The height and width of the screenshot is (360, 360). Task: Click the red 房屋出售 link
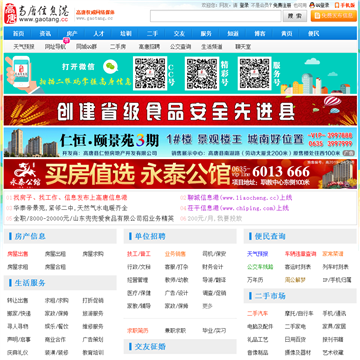click(17, 254)
